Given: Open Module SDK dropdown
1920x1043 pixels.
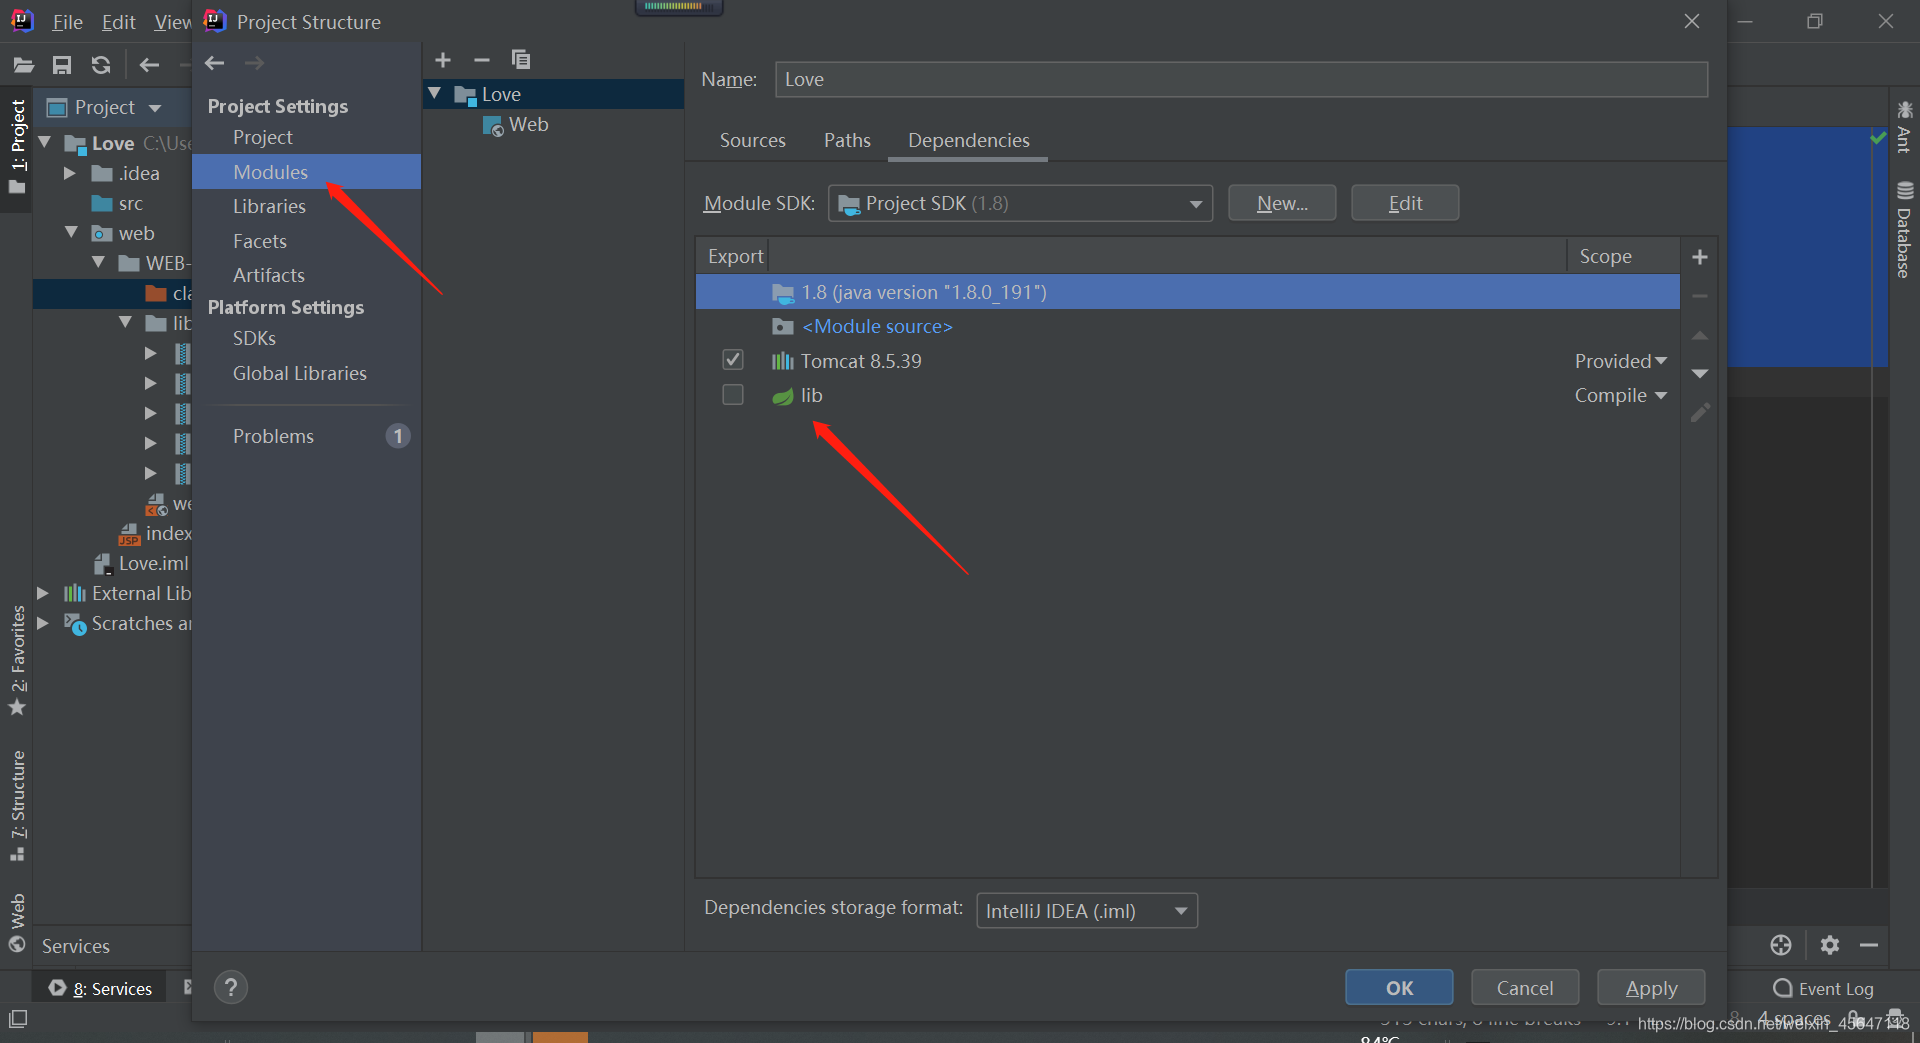Looking at the screenshot, I should (1020, 203).
